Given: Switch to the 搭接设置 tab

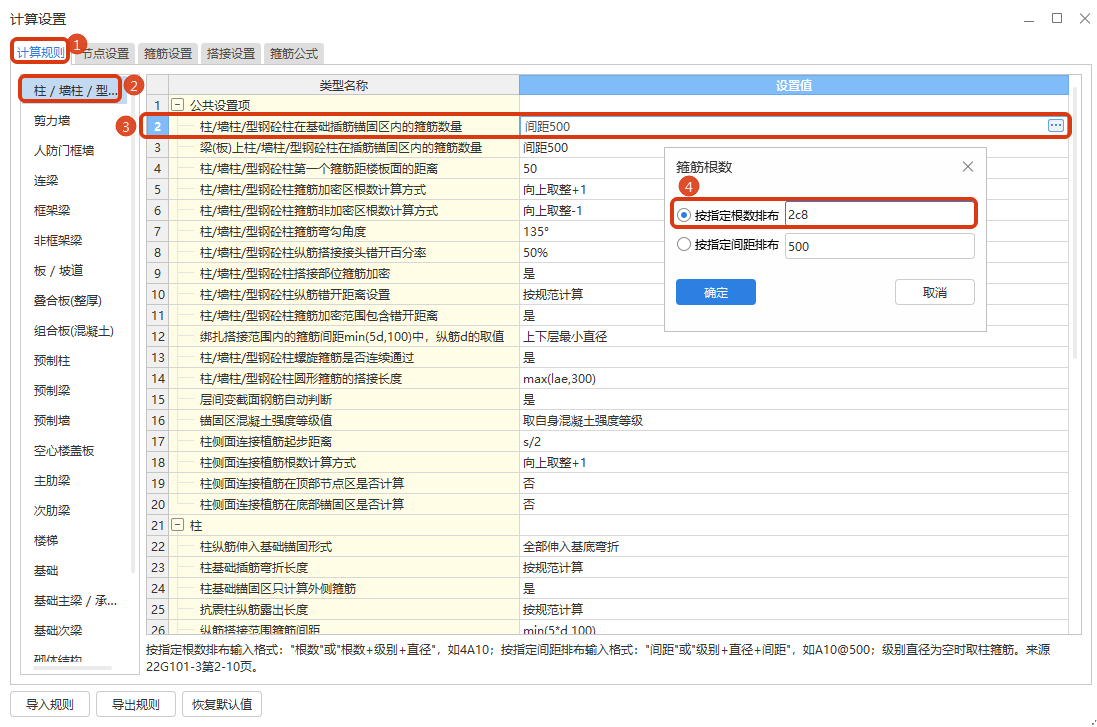Looking at the screenshot, I should click(231, 53).
